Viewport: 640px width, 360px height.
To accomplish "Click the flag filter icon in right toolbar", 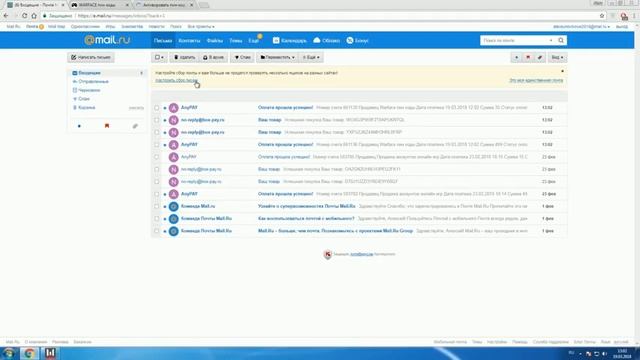I will coord(528,58).
